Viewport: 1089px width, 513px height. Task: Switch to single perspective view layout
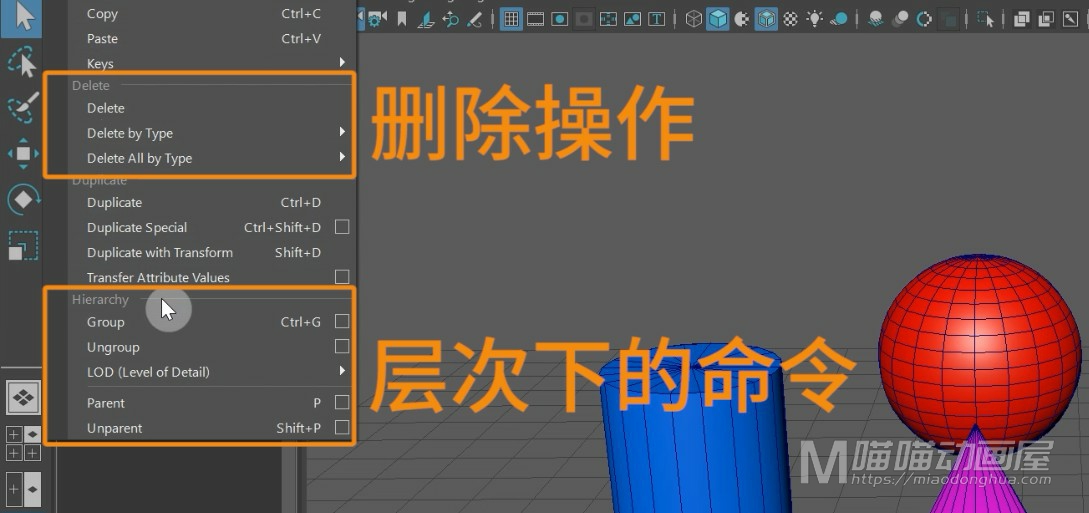[24, 397]
